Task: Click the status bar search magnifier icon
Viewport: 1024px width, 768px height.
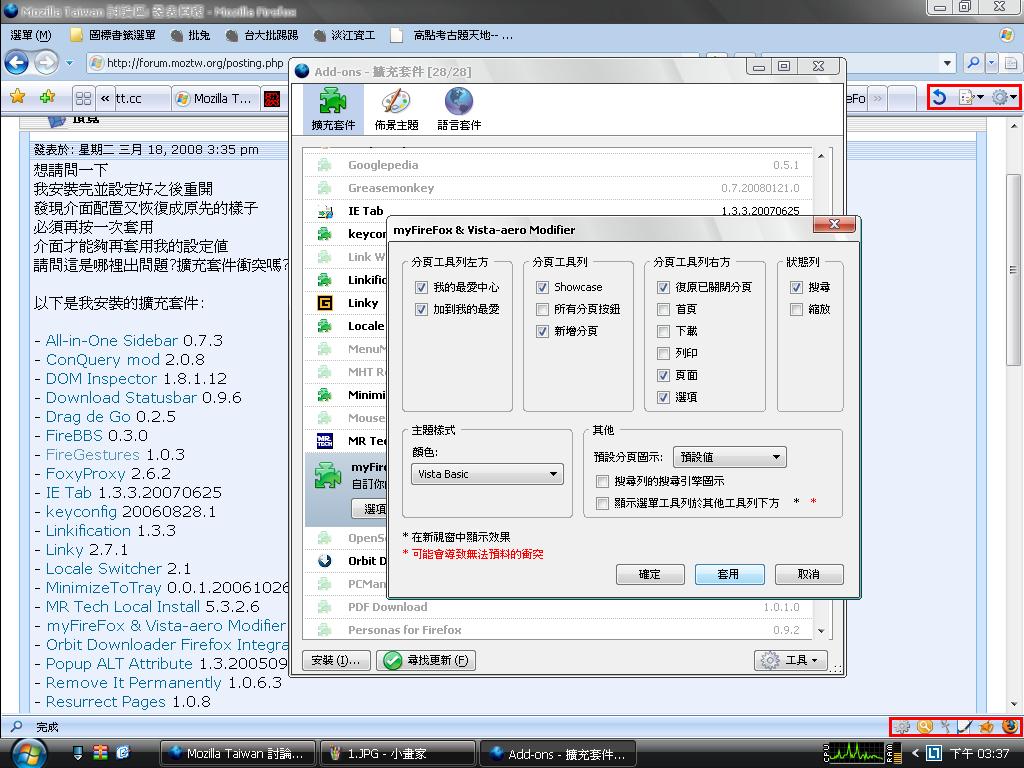Action: tap(16, 726)
